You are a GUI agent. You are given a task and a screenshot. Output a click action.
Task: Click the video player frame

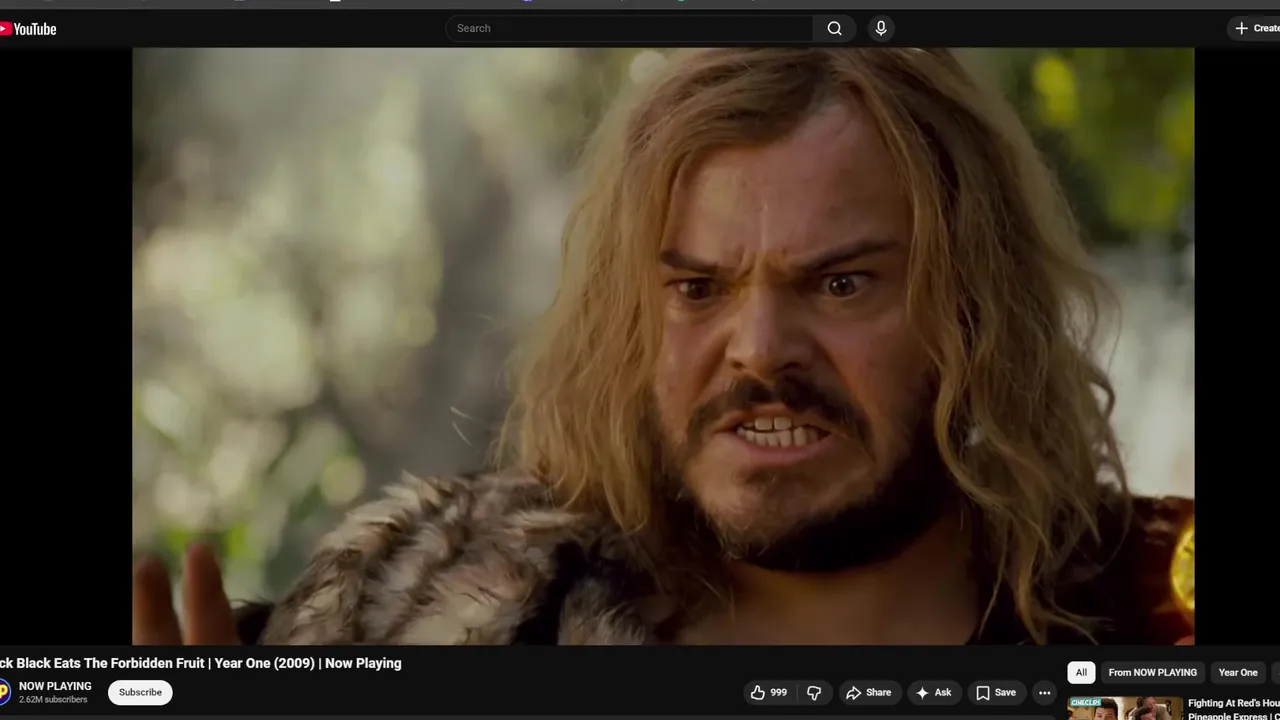(x=663, y=346)
